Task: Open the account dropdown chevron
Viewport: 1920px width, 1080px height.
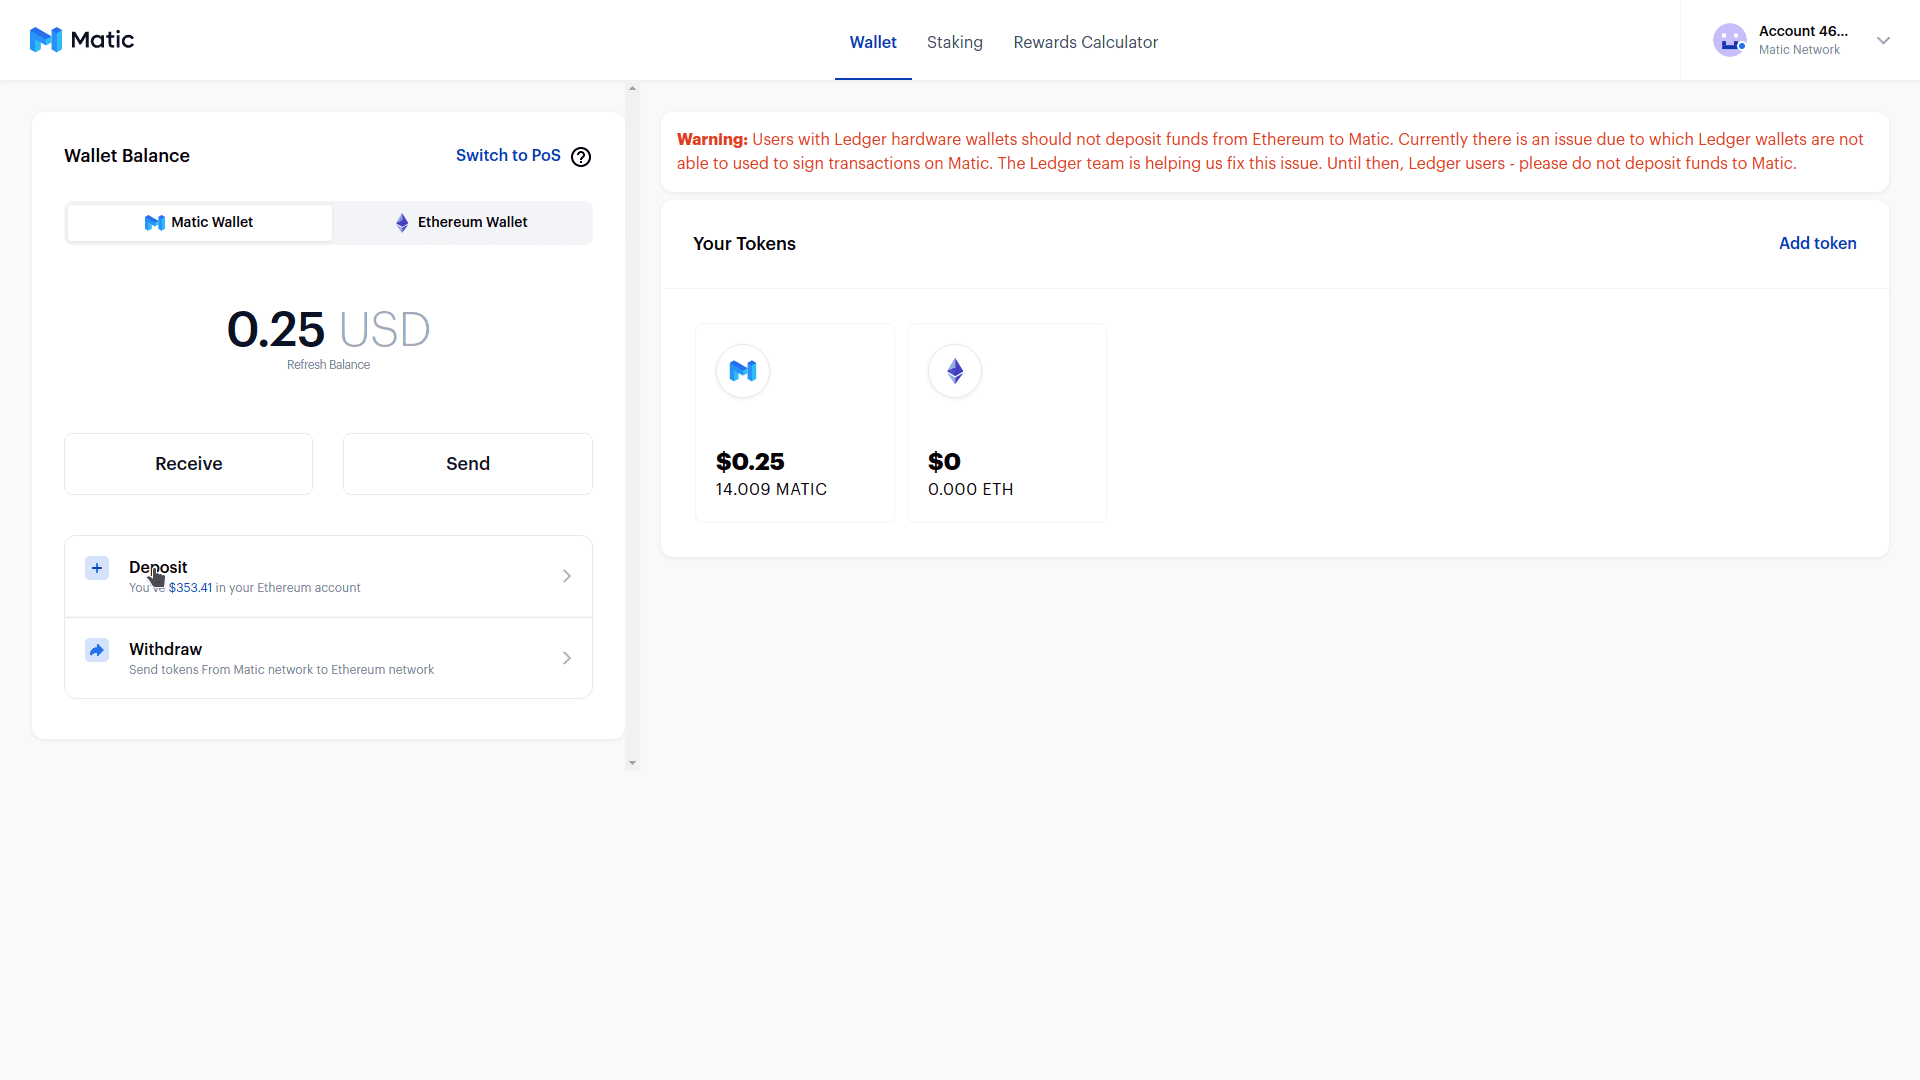Action: click(1883, 41)
